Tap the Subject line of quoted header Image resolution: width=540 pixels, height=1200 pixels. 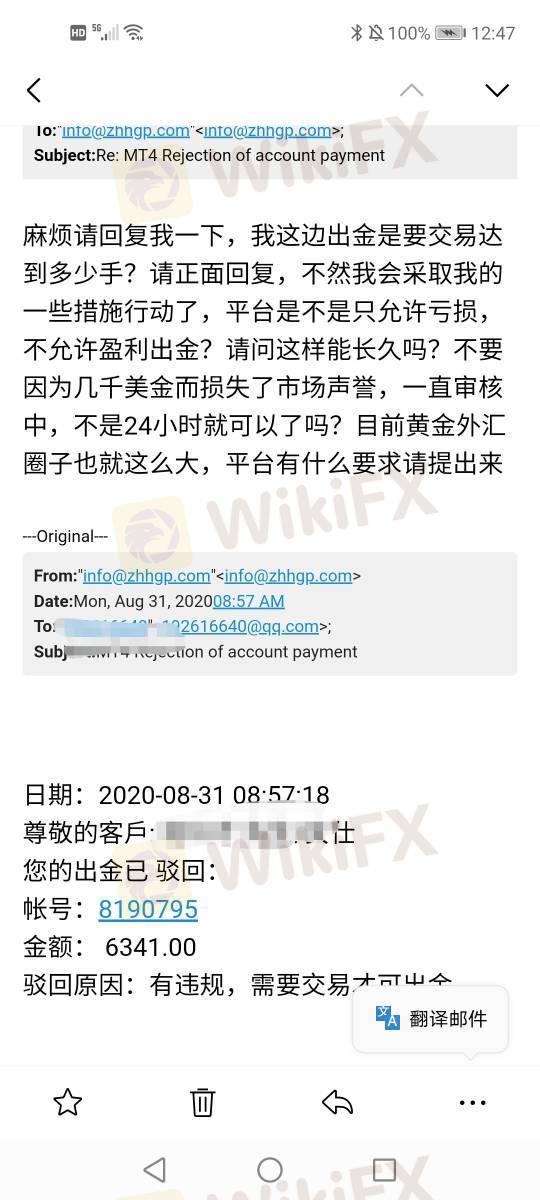196,652
